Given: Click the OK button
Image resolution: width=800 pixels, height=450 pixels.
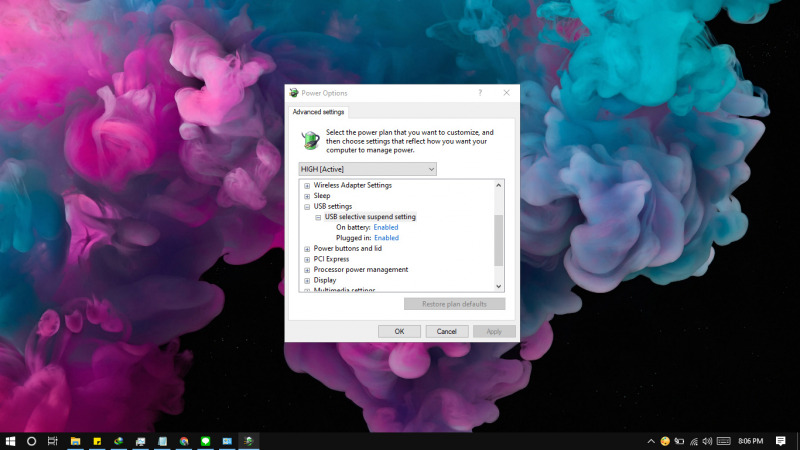Looking at the screenshot, I should 399,332.
